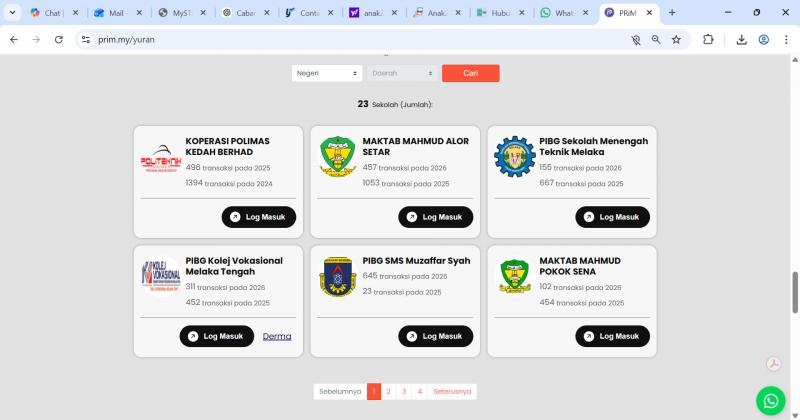Open the Negeri dropdown
The height and width of the screenshot is (420, 800).
327,73
